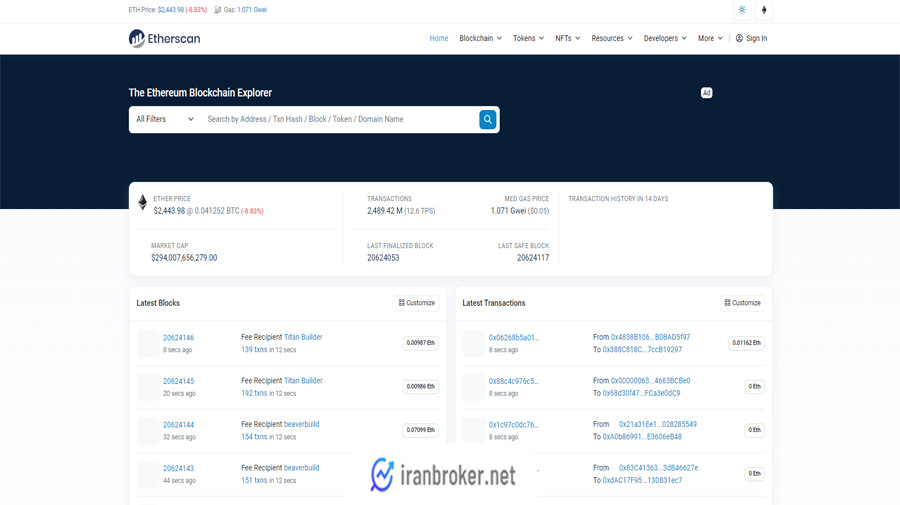This screenshot has width=900, height=505.
Task: Expand the NFTs menu
Action: coord(567,38)
